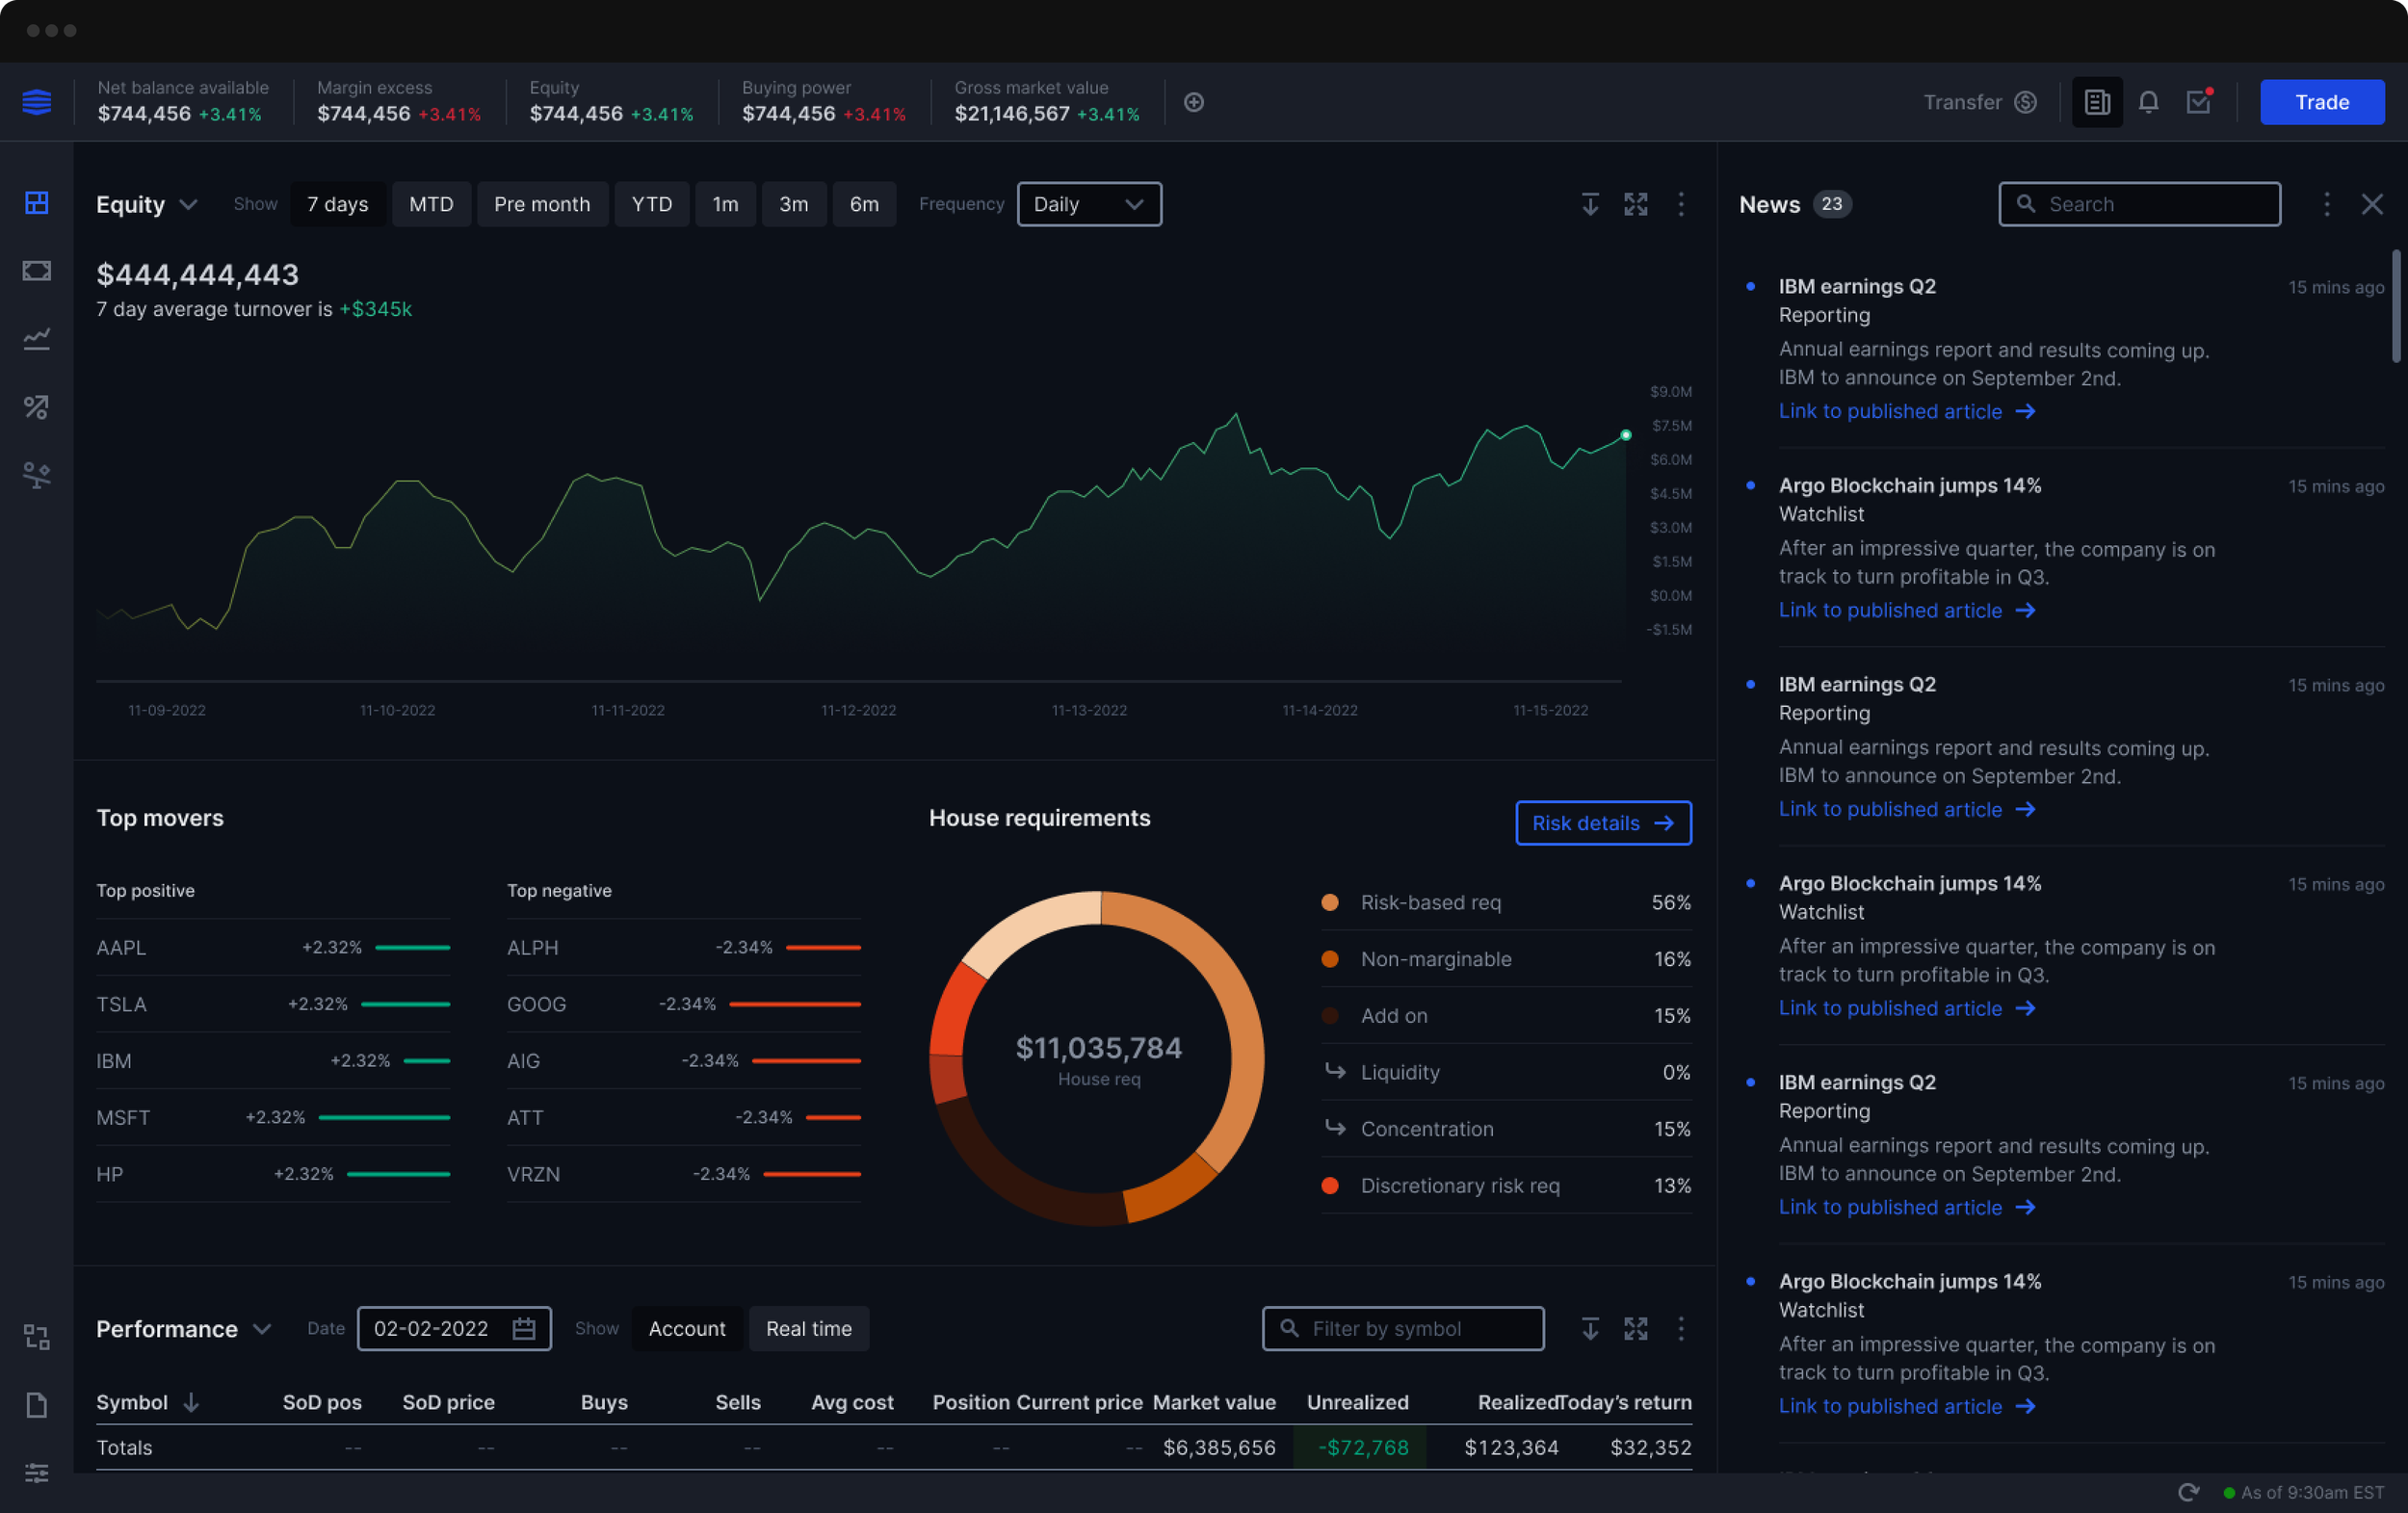Select the cash/balances icon in the sidebar

point(37,270)
